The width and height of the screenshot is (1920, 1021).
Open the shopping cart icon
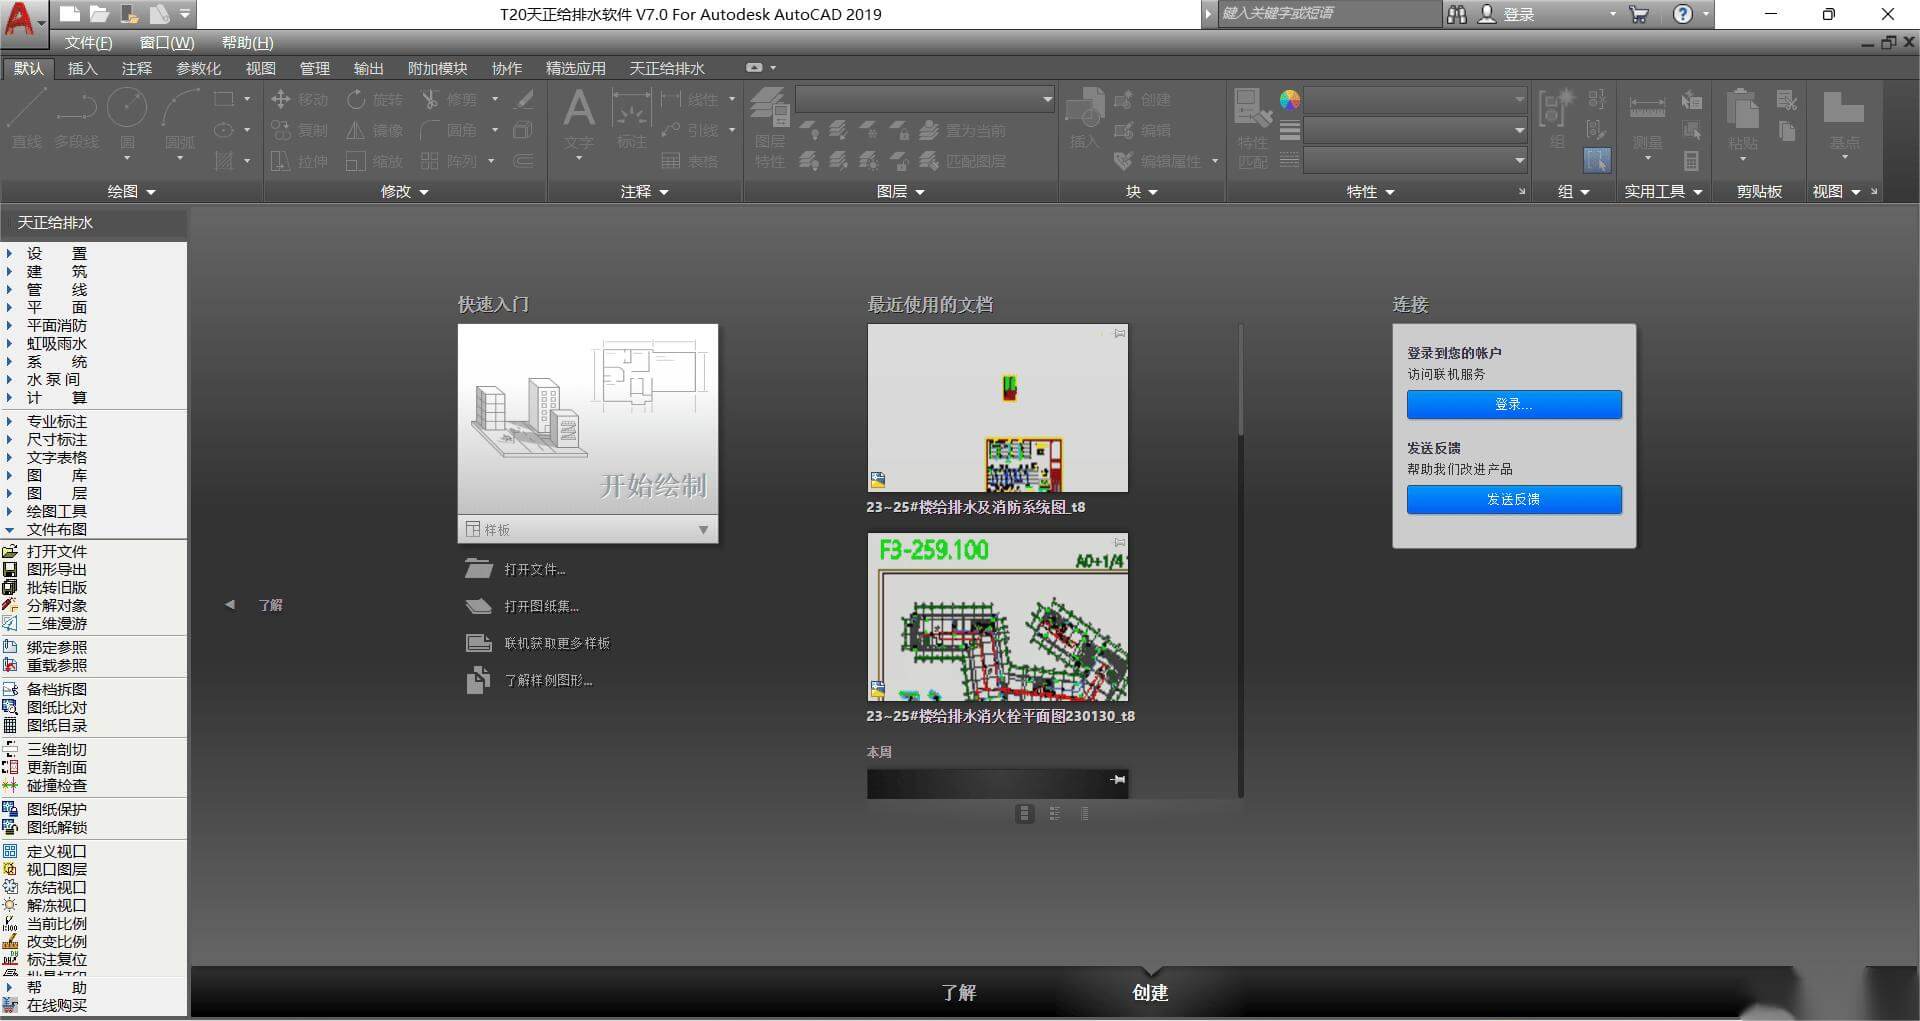click(x=1638, y=14)
